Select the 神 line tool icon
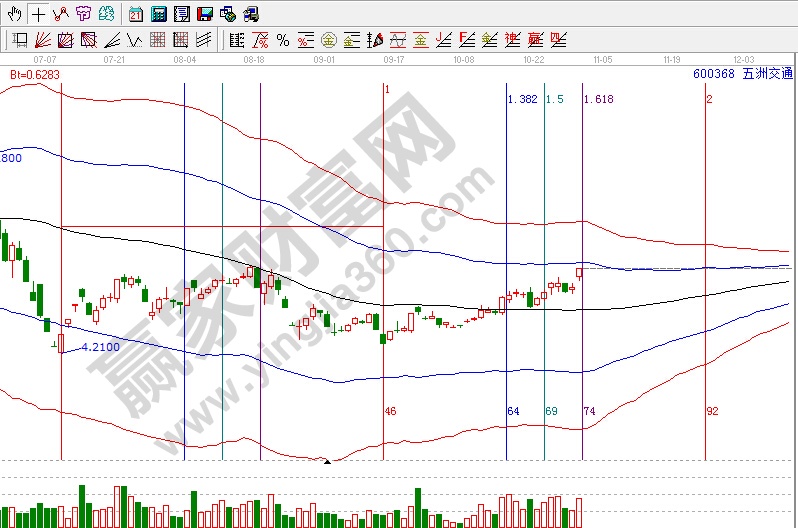 [x=513, y=40]
